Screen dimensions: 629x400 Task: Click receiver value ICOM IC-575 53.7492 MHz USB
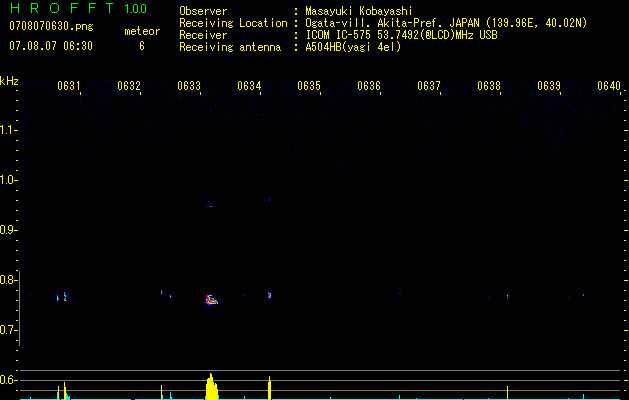(x=401, y=35)
